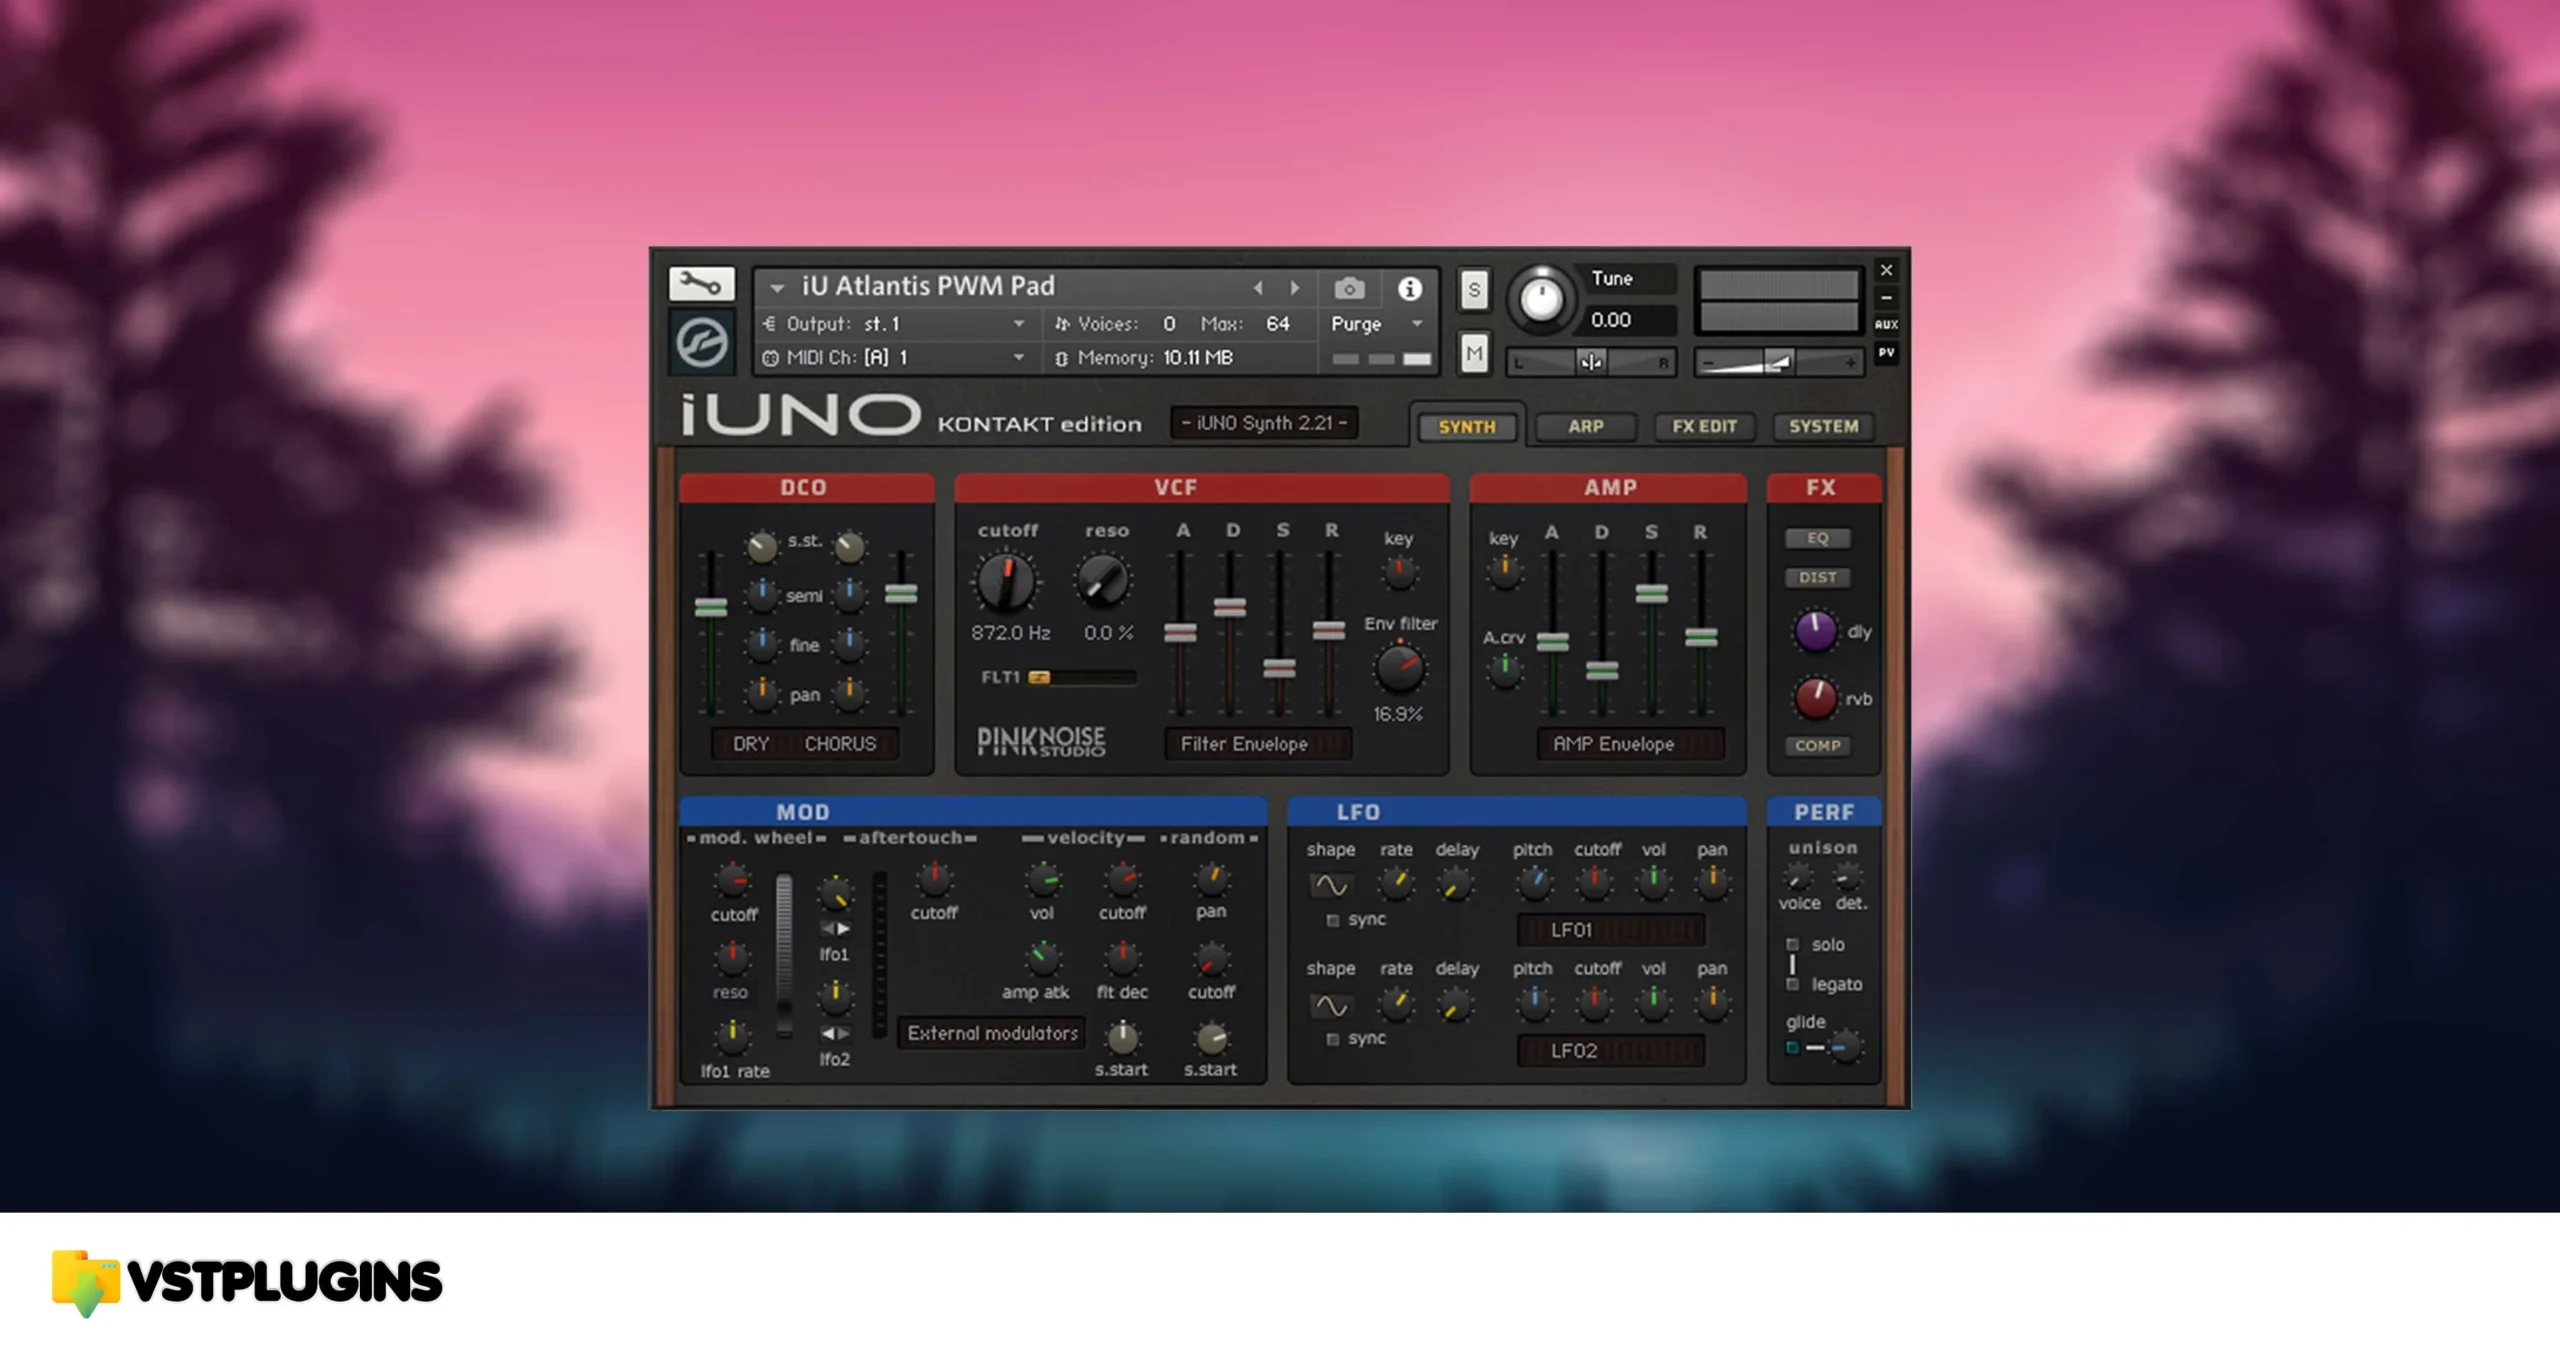Screen dimensions: 2560x1357
Task: Switch to the SYSTEM tab
Action: [1823, 427]
